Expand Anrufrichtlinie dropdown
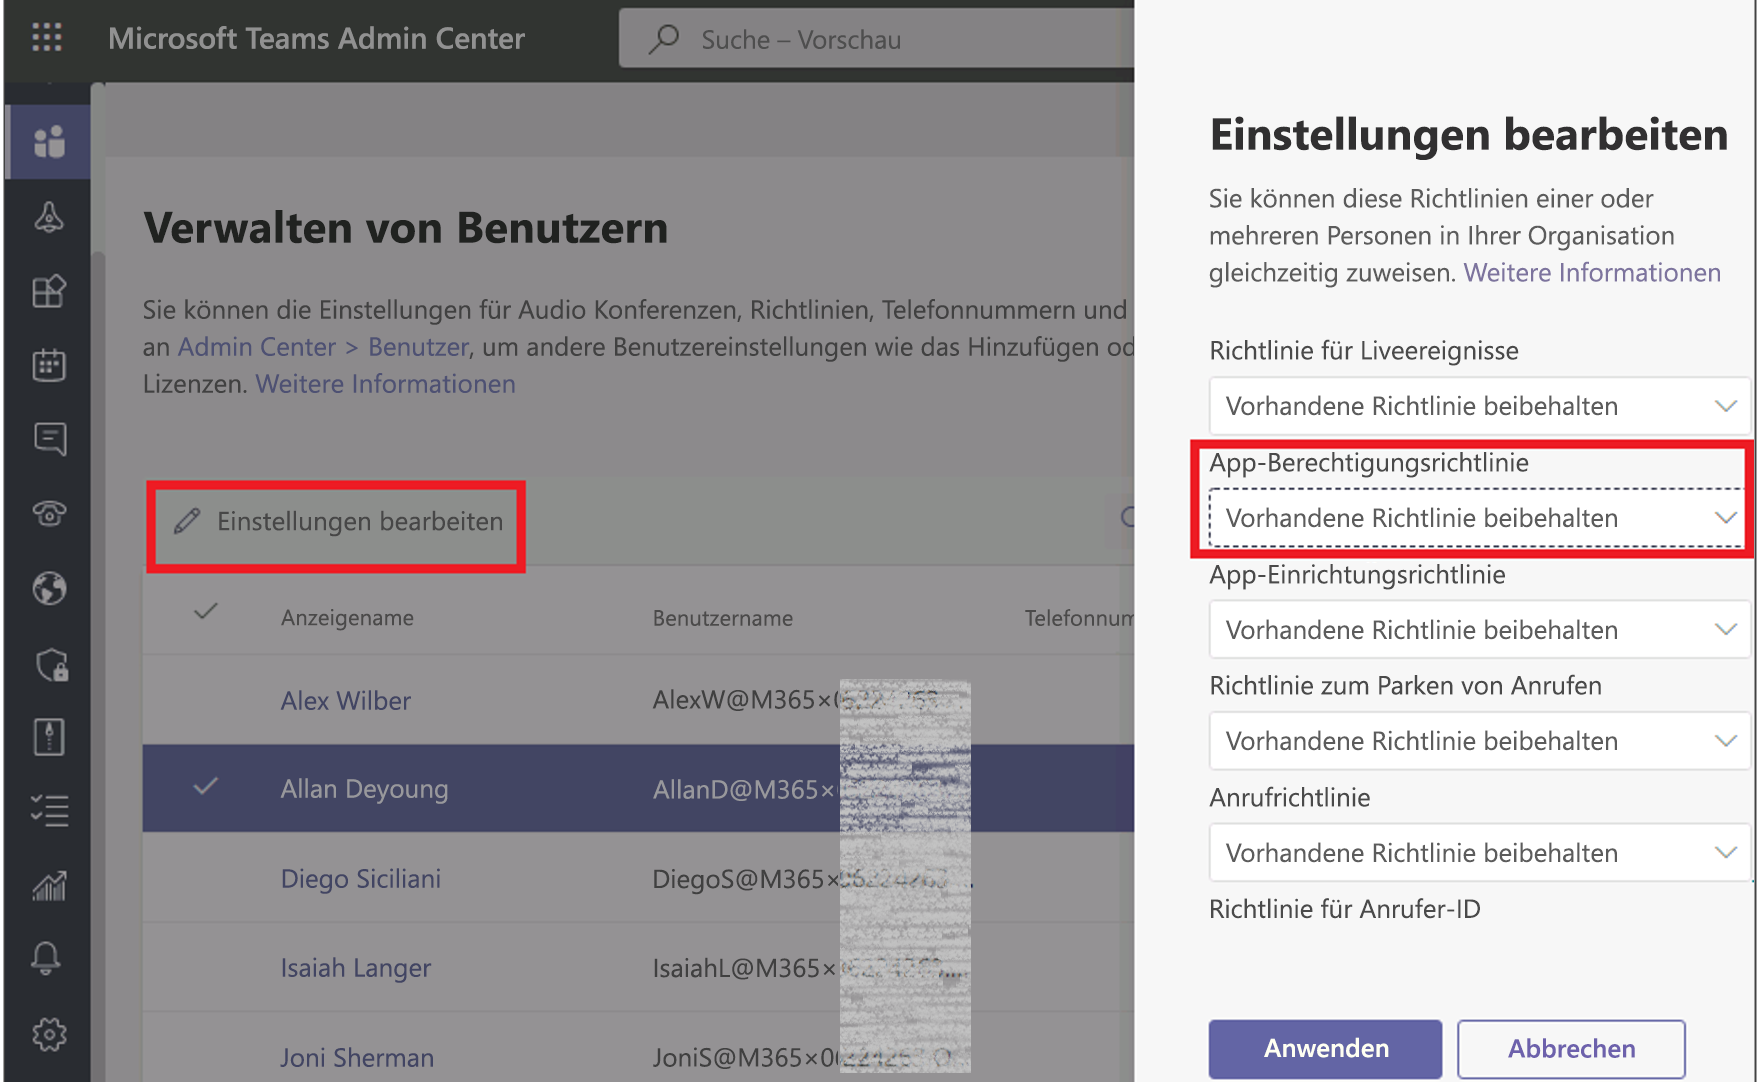The height and width of the screenshot is (1082, 1758). click(1479, 853)
